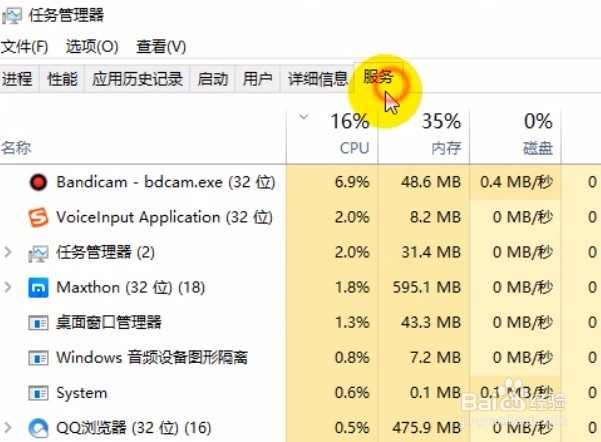Click the 8.2 MB memory value
Image resolution: width=601 pixels, height=442 pixels.
click(435, 217)
